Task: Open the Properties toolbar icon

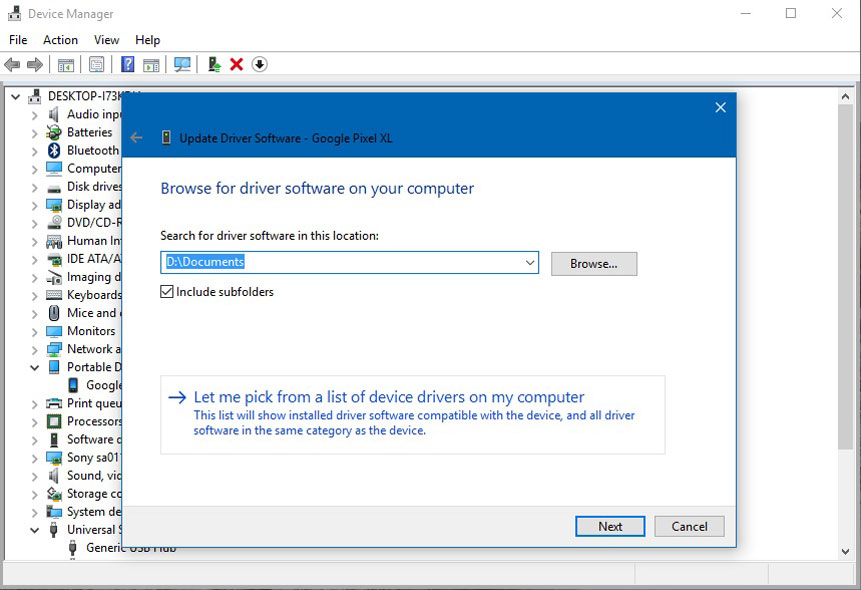Action: 97,65
